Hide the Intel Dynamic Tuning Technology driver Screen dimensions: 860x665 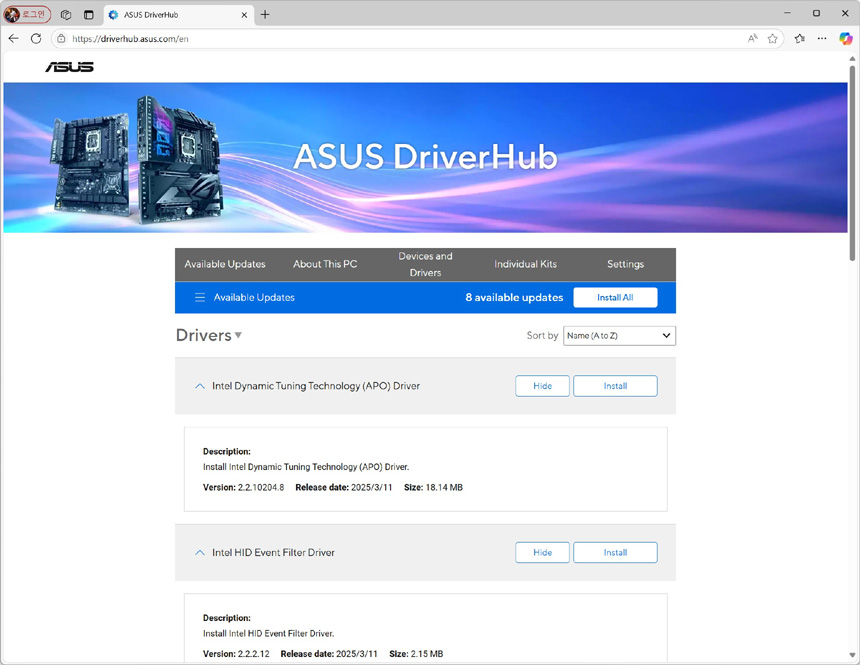pos(542,386)
